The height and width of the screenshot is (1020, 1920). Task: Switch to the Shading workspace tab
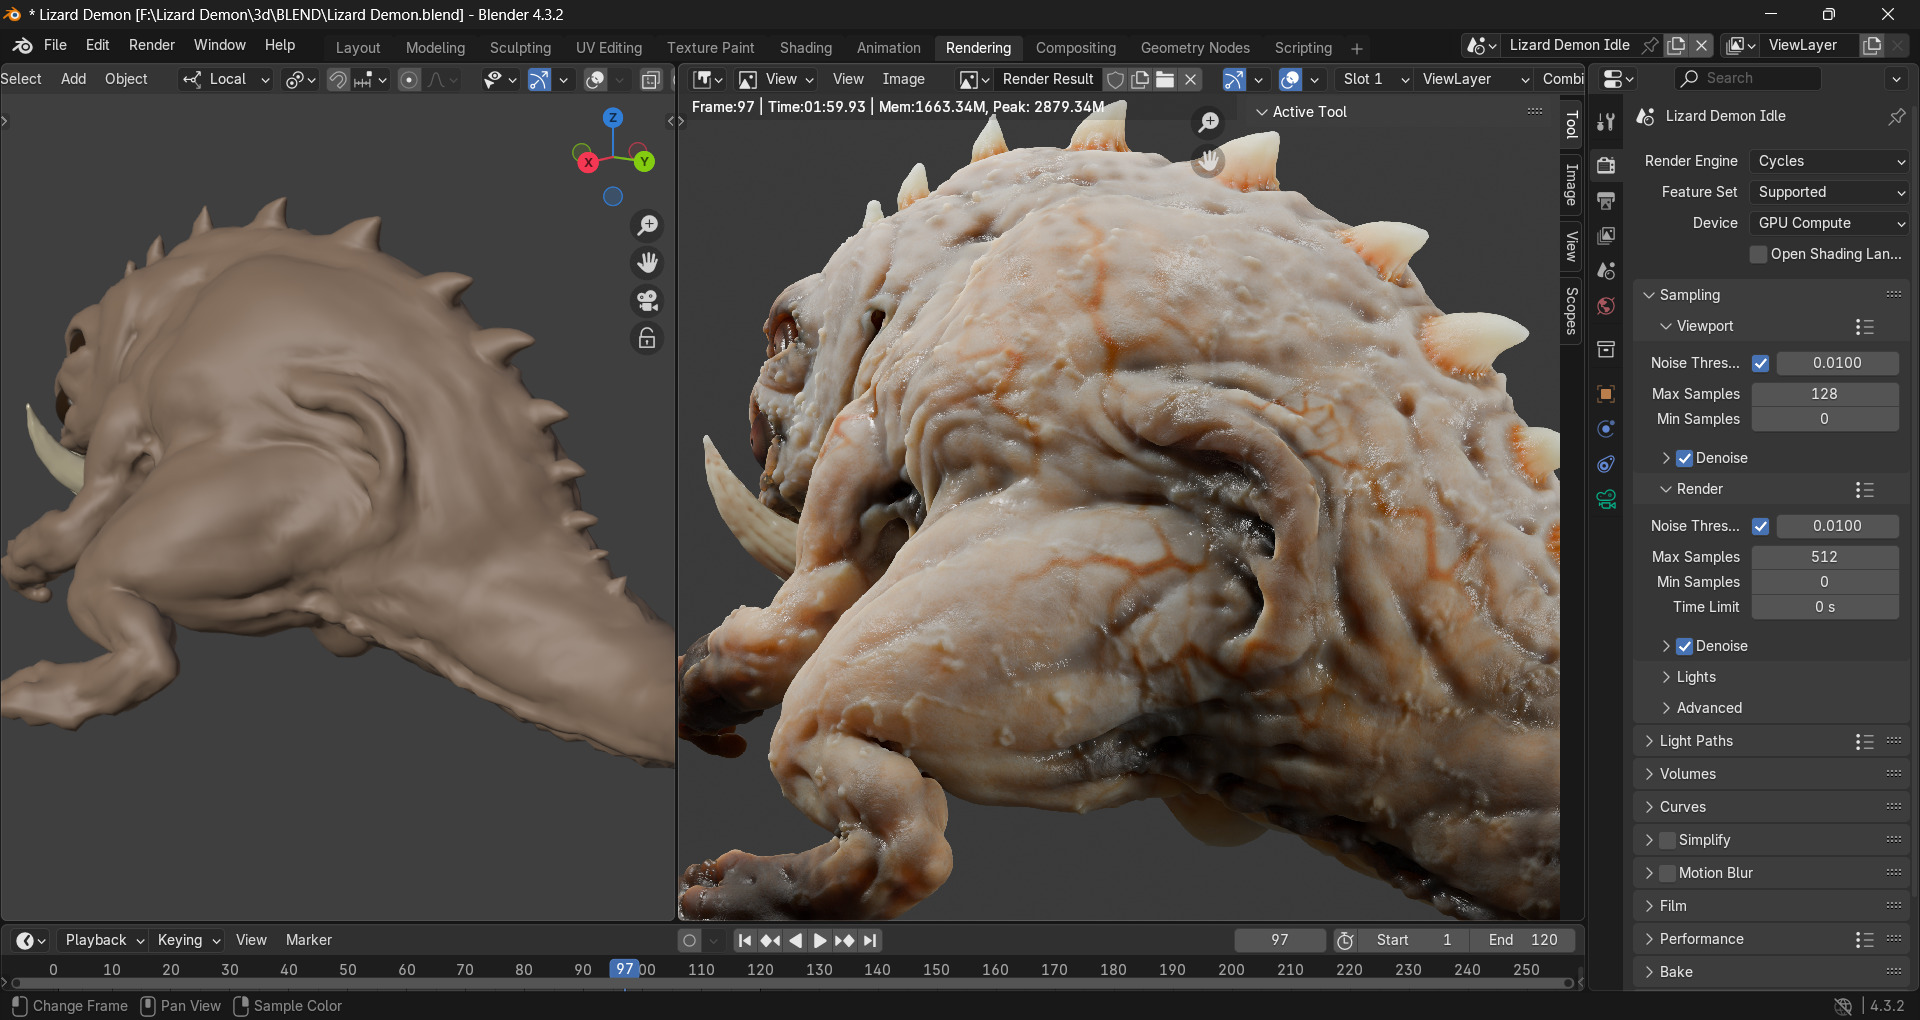pyautogui.click(x=806, y=48)
